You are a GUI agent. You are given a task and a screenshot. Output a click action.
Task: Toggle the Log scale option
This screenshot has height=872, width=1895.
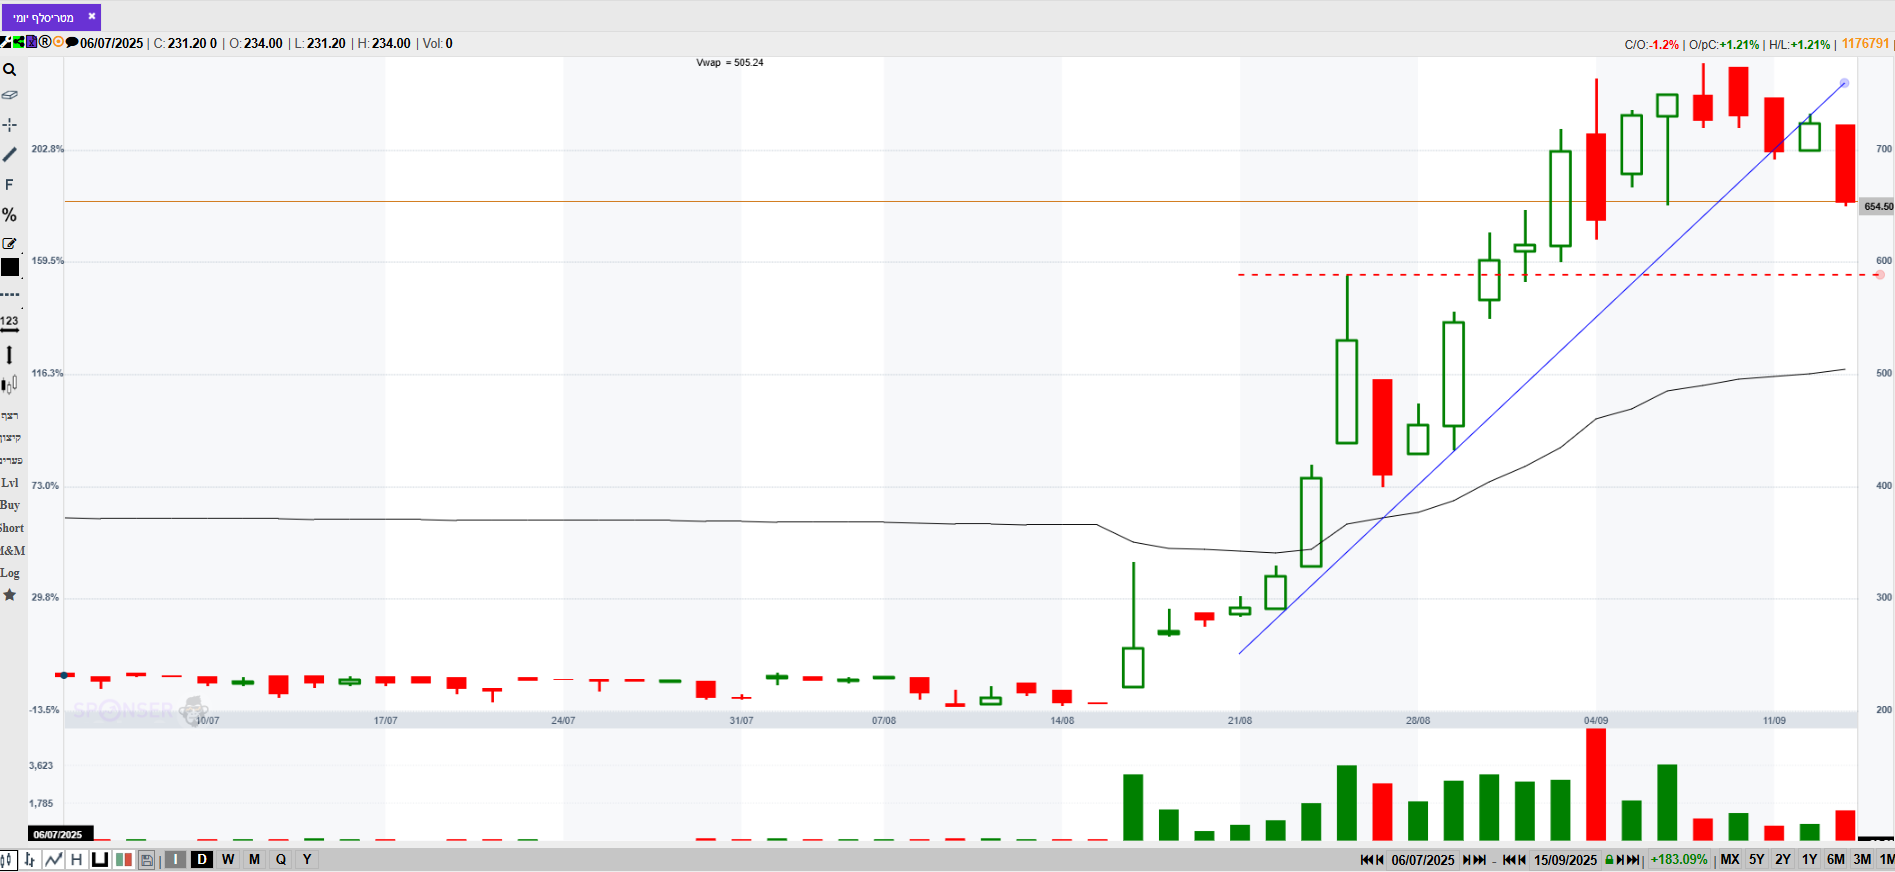[x=10, y=573]
